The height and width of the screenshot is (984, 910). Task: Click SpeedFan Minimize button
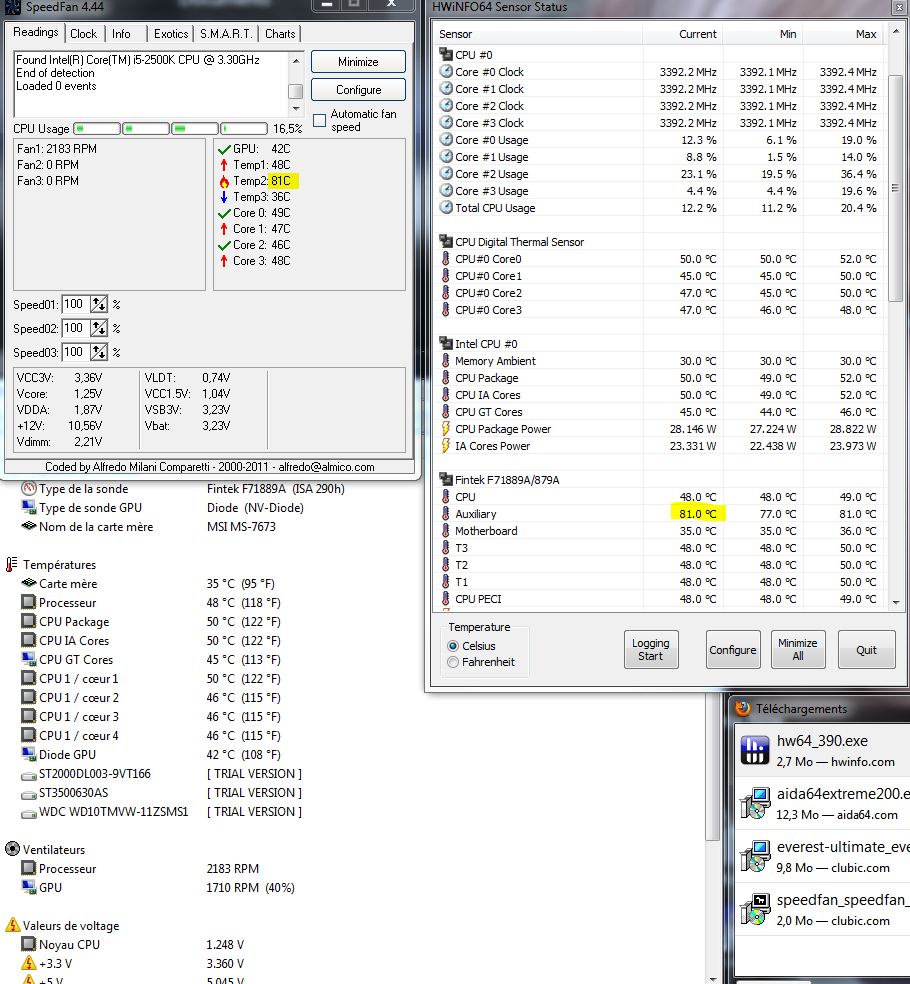(358, 62)
